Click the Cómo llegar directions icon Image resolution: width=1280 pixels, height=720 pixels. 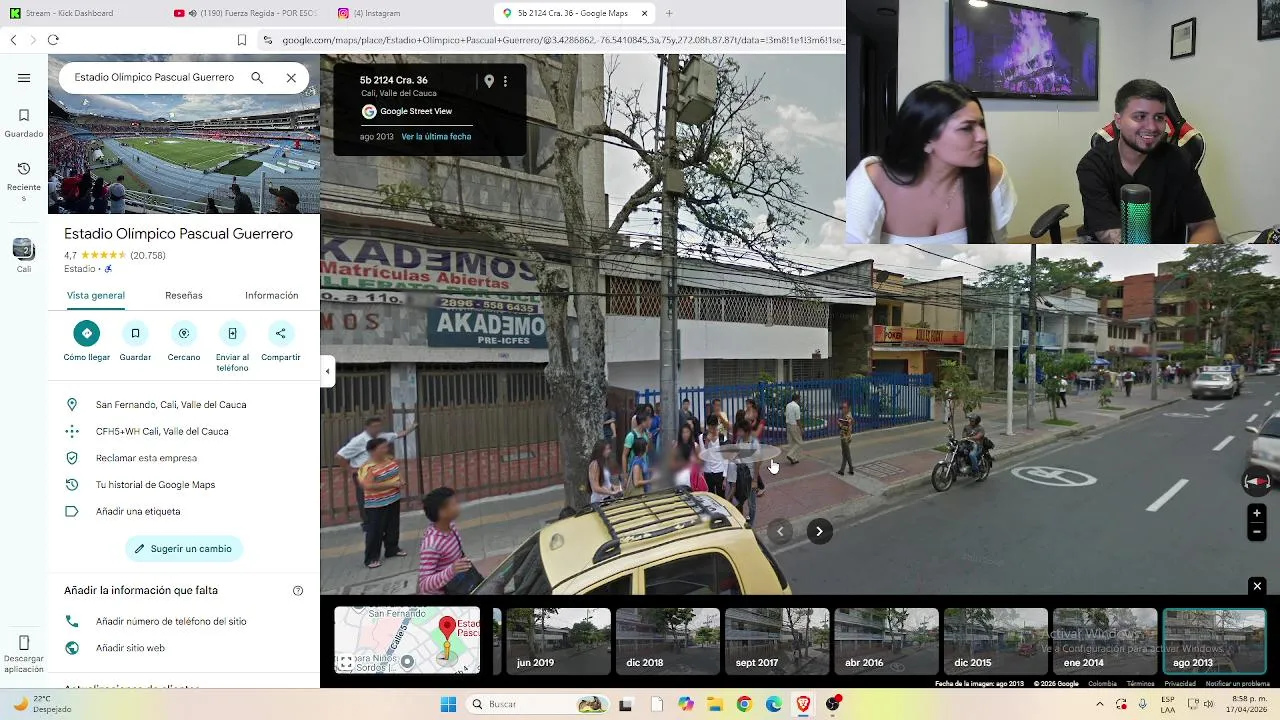(x=86, y=333)
